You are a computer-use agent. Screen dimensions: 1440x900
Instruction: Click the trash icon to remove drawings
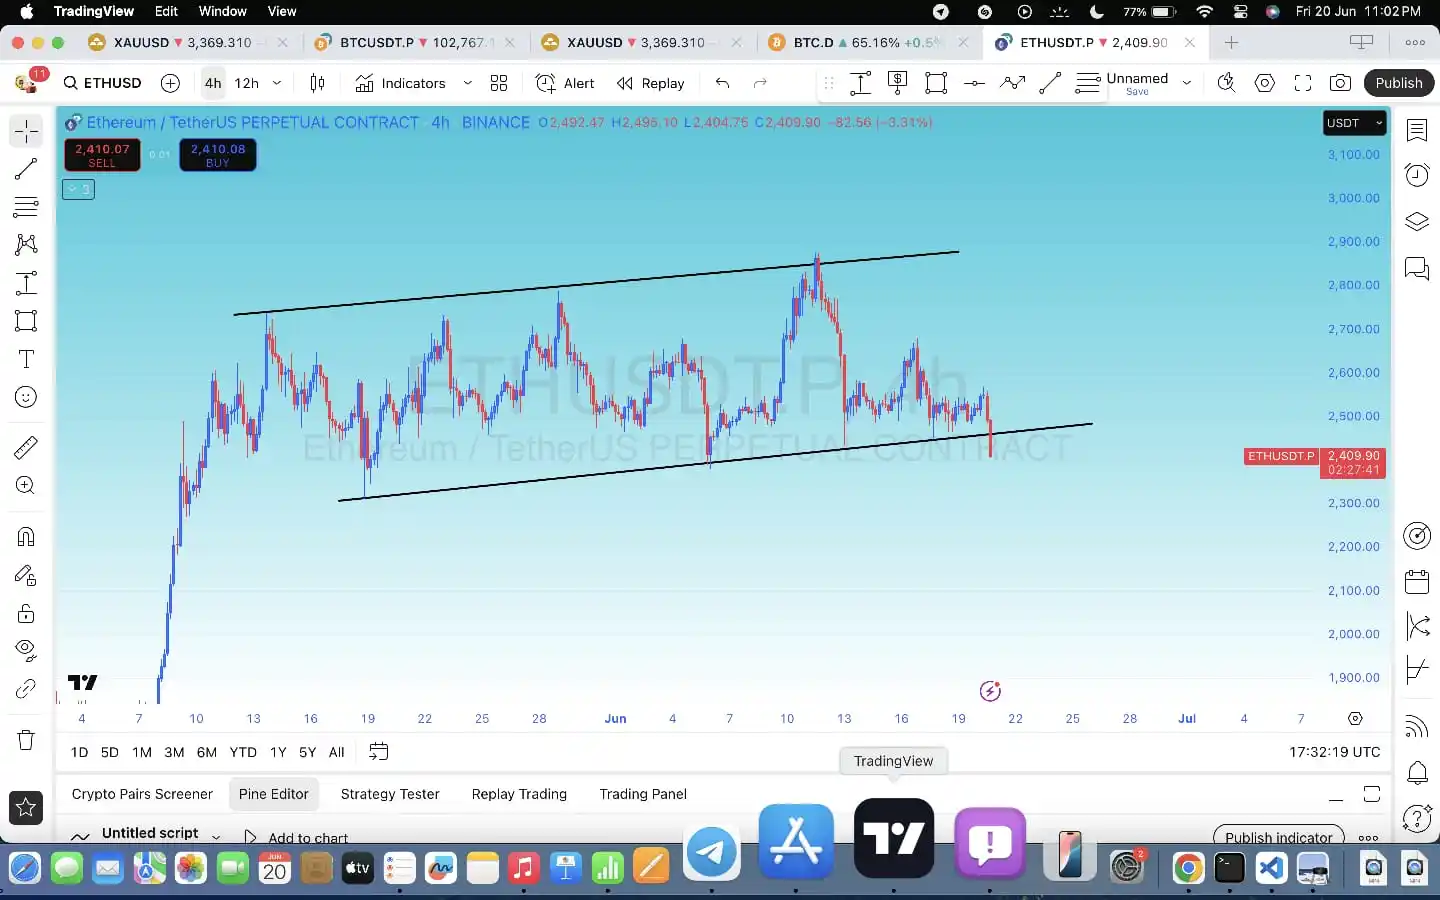click(x=26, y=740)
